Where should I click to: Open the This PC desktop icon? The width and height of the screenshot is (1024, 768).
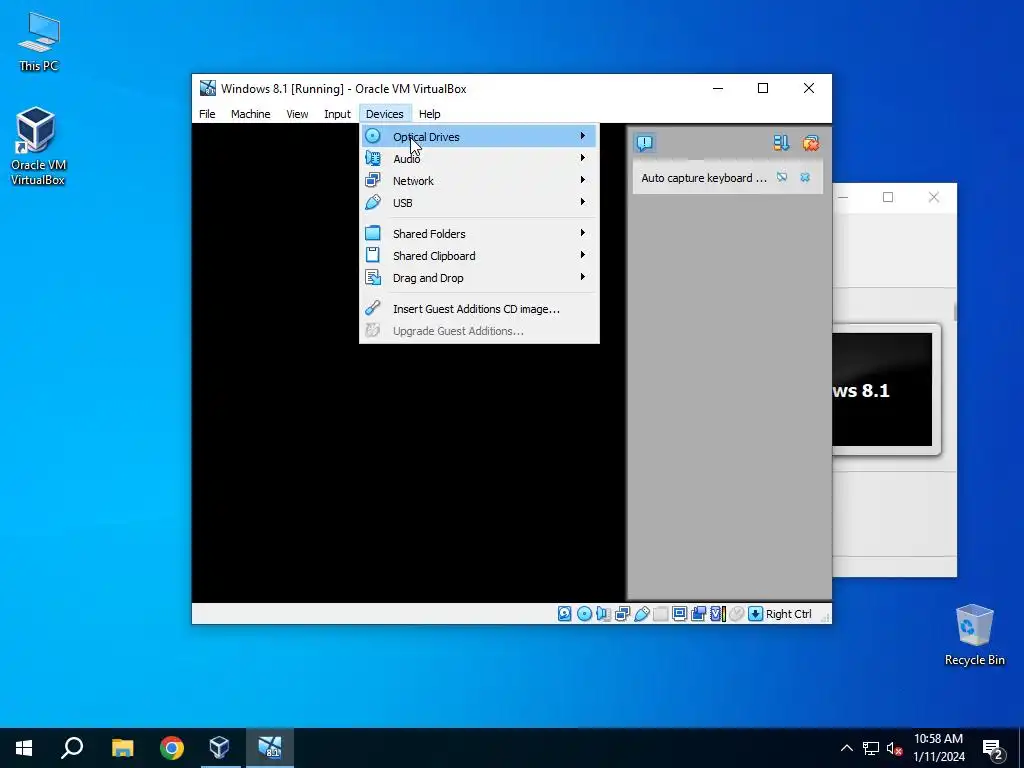click(x=39, y=42)
